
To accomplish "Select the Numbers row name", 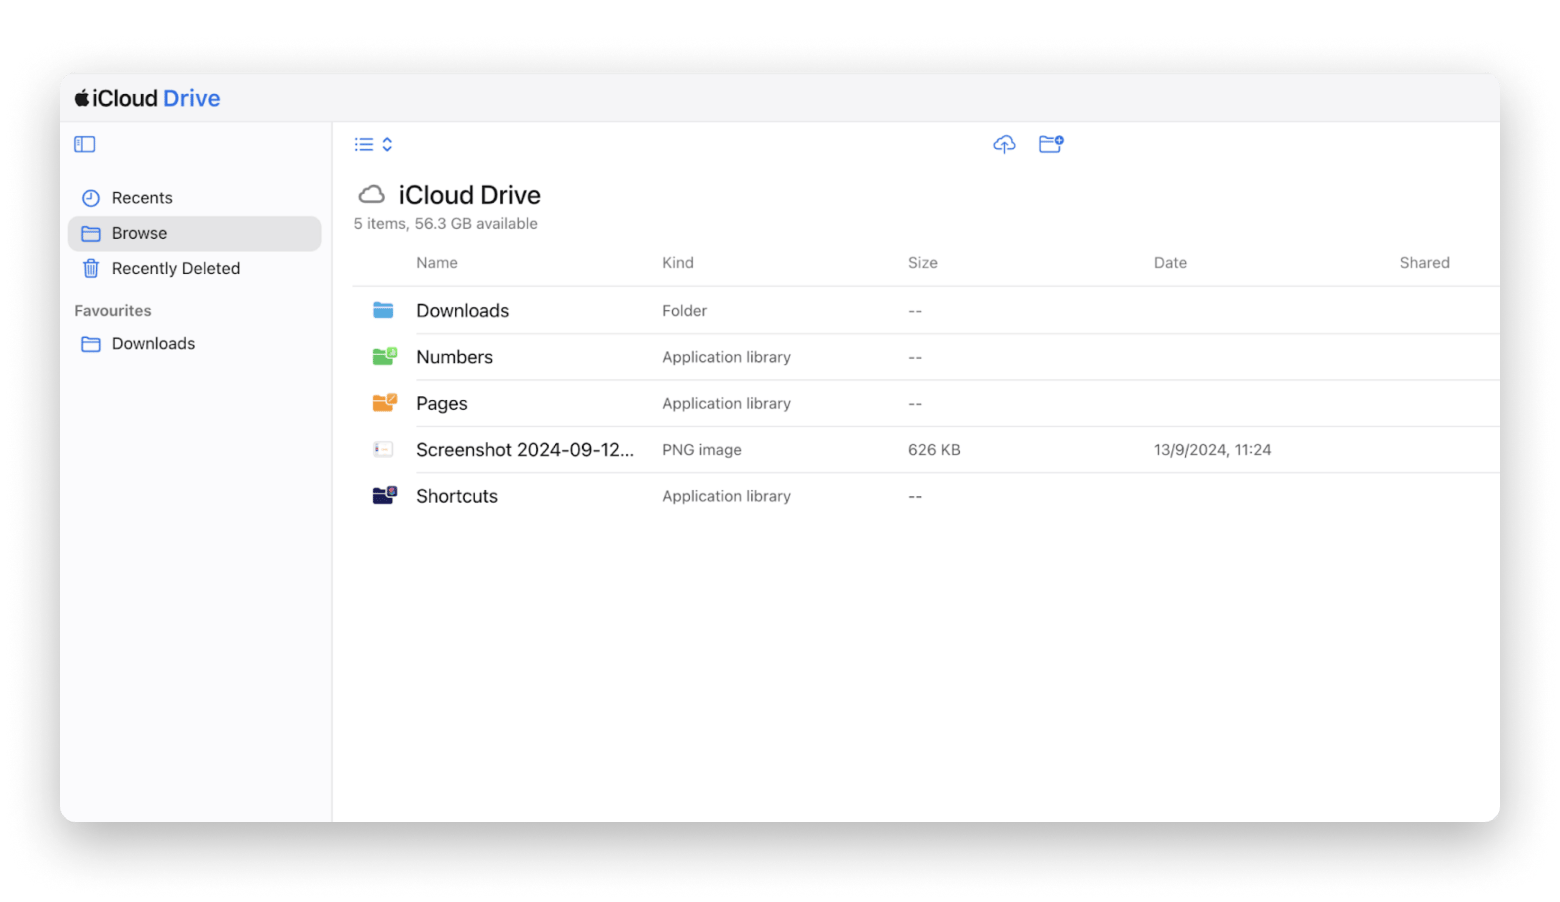I will pyautogui.click(x=455, y=357).
